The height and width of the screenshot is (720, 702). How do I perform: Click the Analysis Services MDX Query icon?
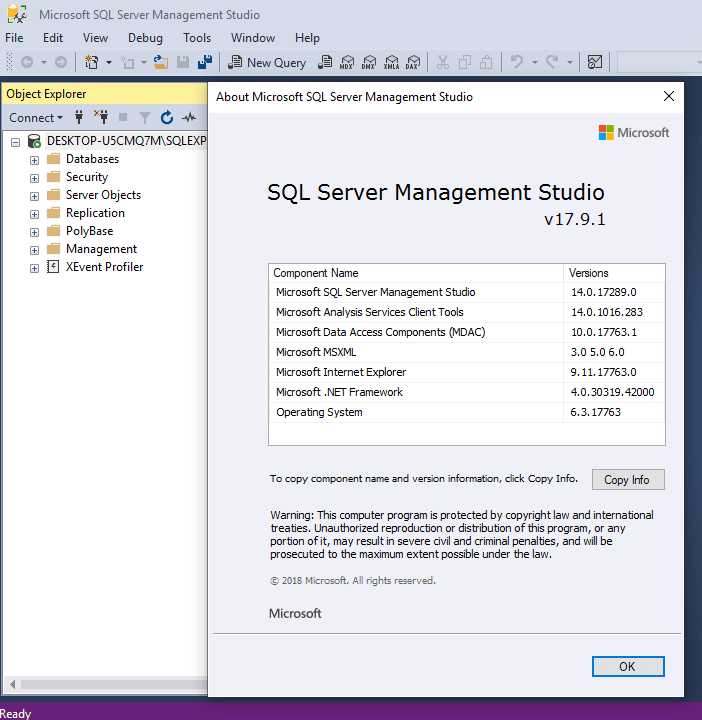347,62
